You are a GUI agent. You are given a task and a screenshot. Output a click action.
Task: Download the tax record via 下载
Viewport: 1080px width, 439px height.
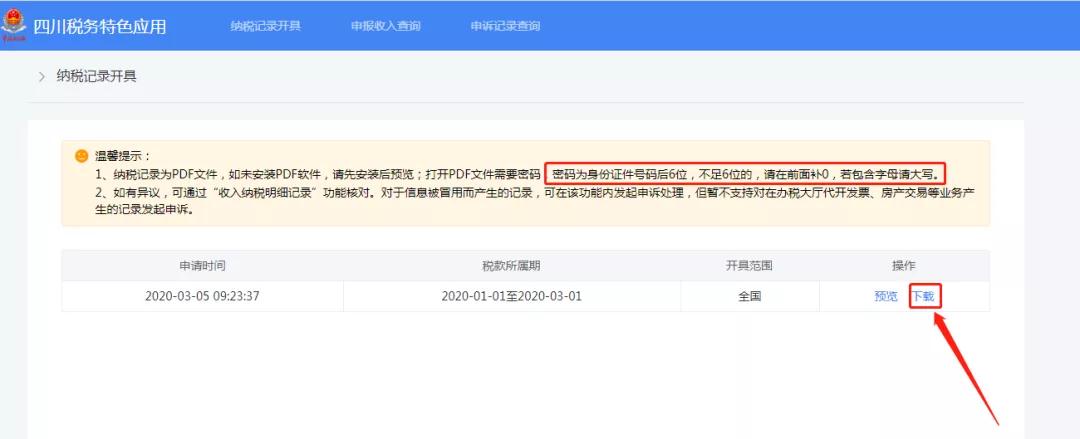coord(923,296)
